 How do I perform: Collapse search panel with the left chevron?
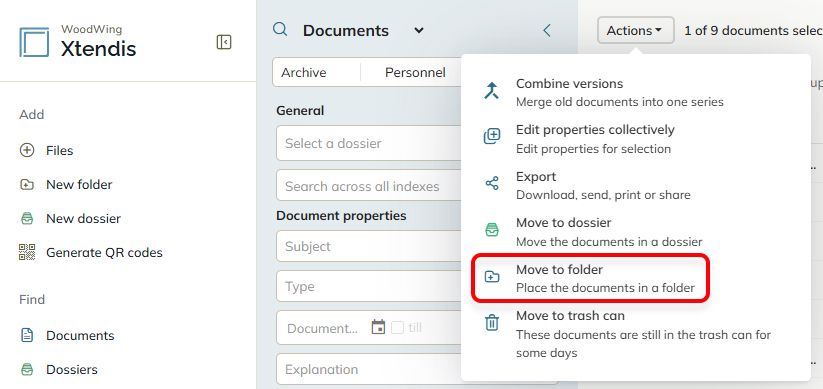point(547,30)
